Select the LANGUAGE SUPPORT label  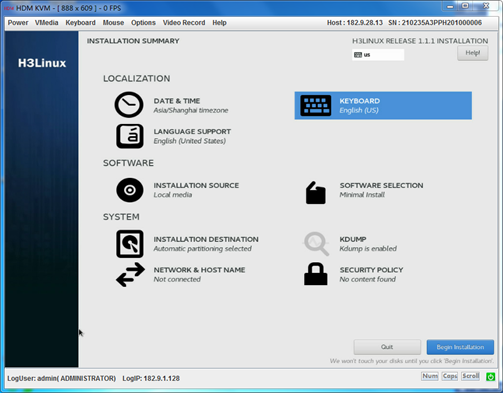point(192,131)
